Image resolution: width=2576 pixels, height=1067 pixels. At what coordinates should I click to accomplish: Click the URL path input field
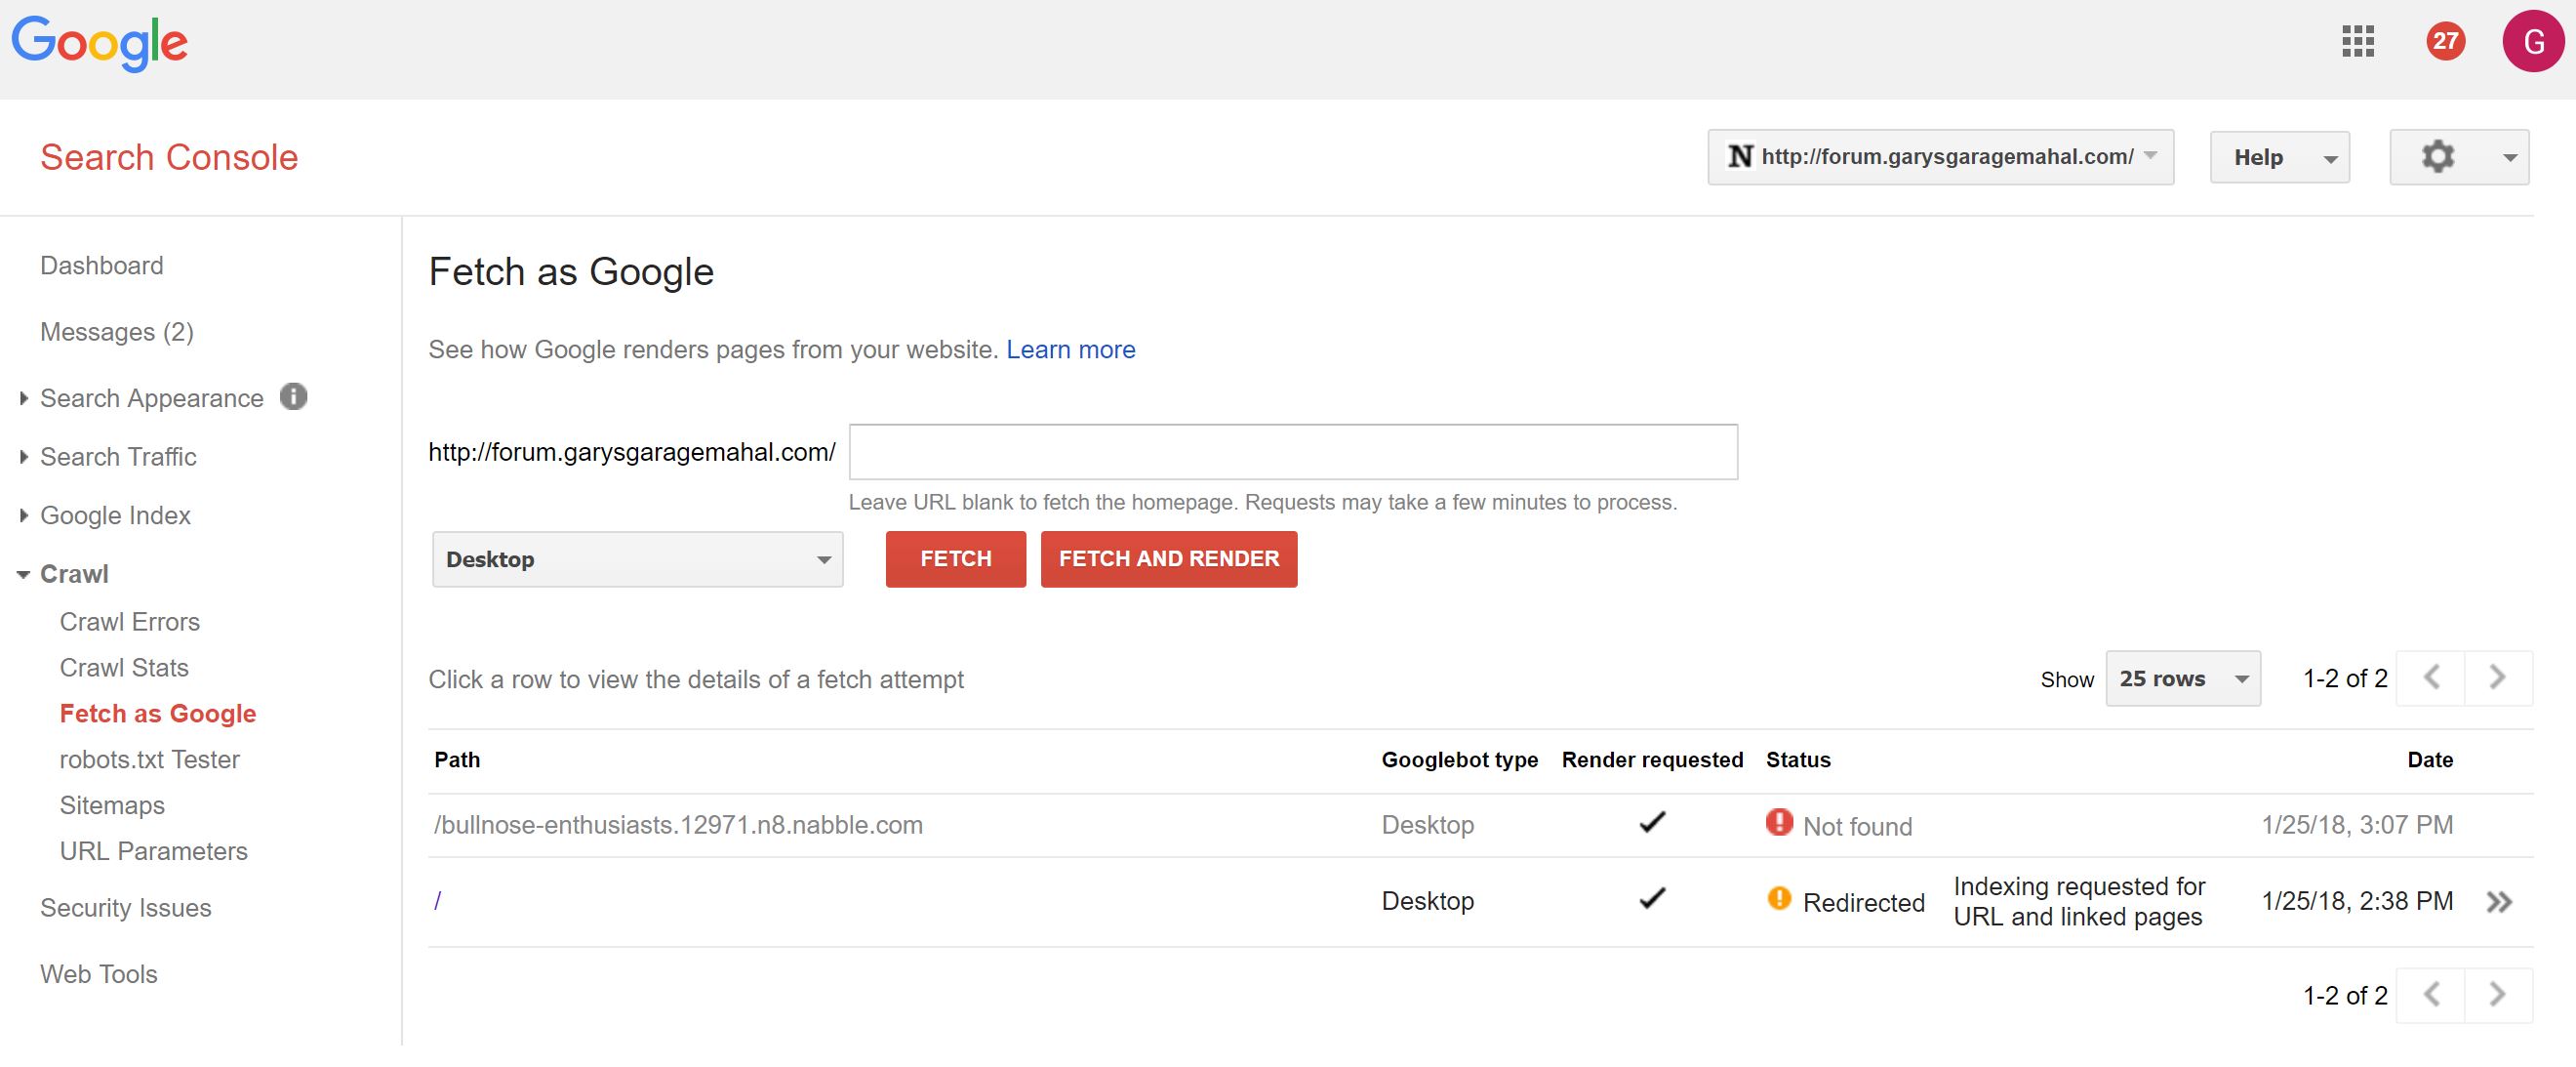1292,452
